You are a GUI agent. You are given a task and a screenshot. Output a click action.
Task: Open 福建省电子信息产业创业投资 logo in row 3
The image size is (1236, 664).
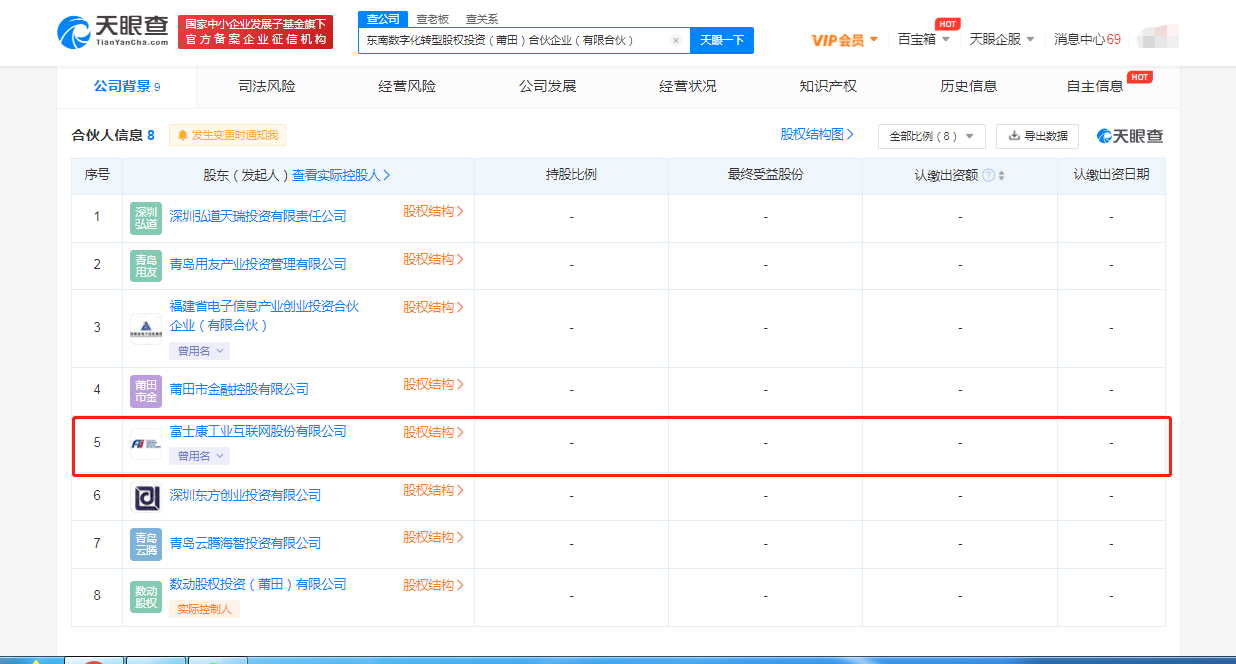[146, 328]
